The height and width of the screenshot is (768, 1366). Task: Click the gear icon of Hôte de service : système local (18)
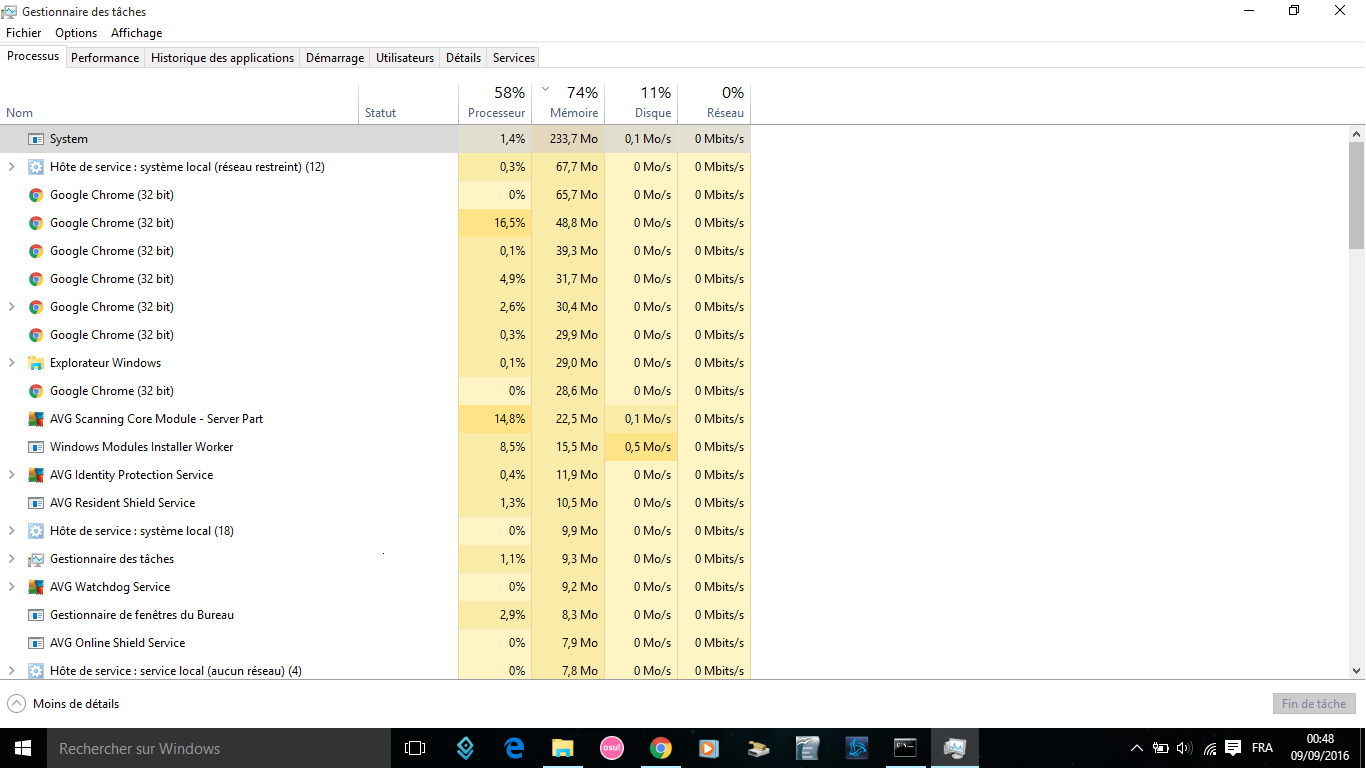pos(36,531)
